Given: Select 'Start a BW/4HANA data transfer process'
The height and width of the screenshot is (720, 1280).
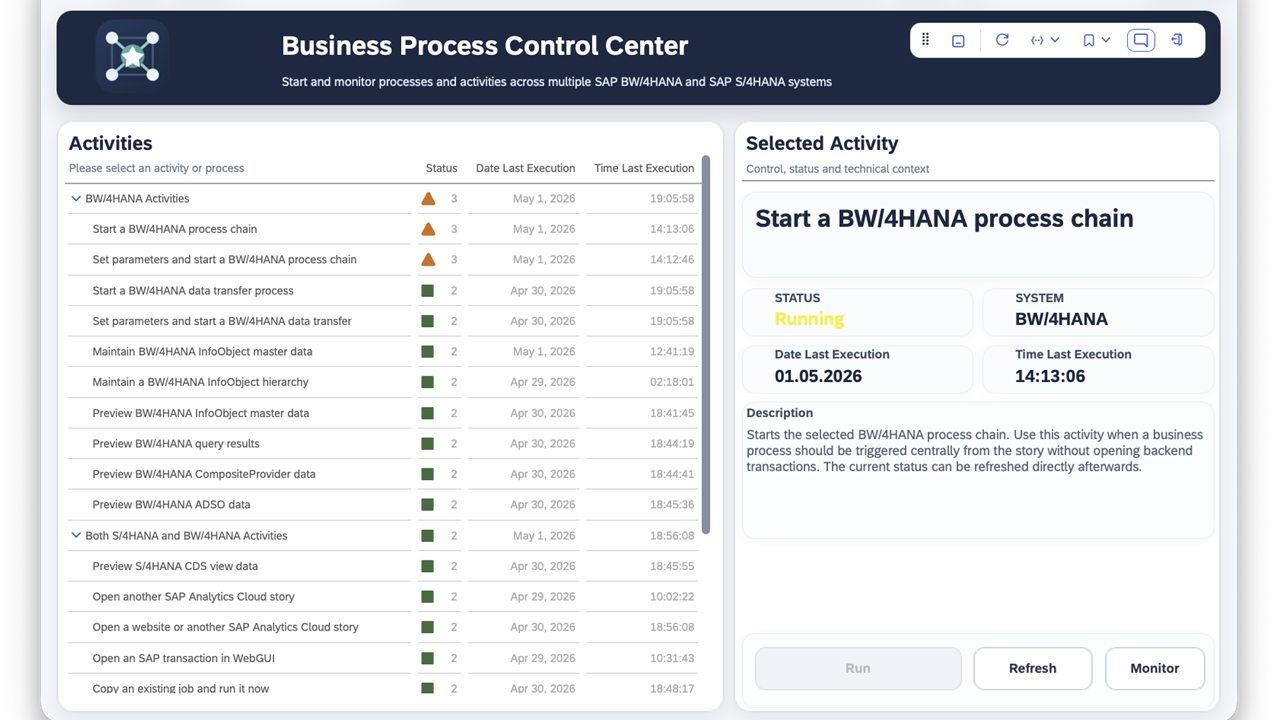Looking at the screenshot, I should [x=193, y=291].
